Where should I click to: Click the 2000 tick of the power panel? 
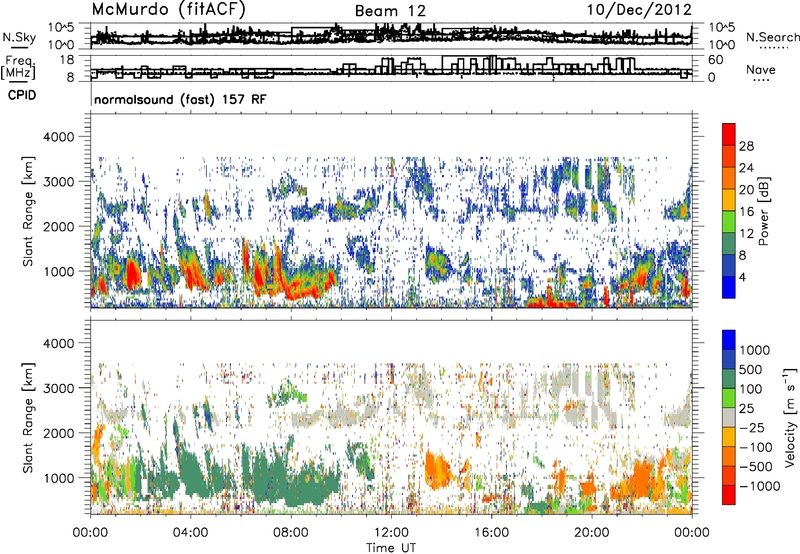(x=59, y=226)
